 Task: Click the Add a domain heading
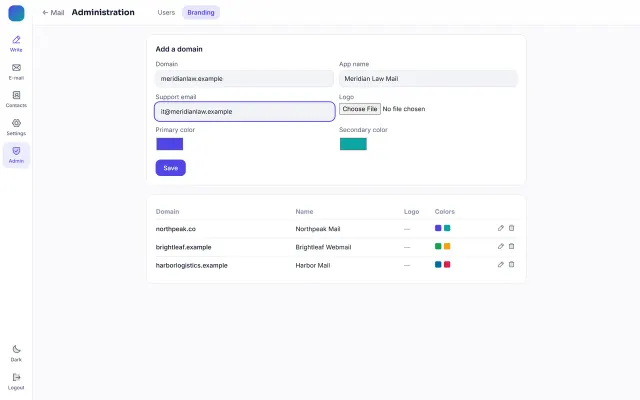179,49
